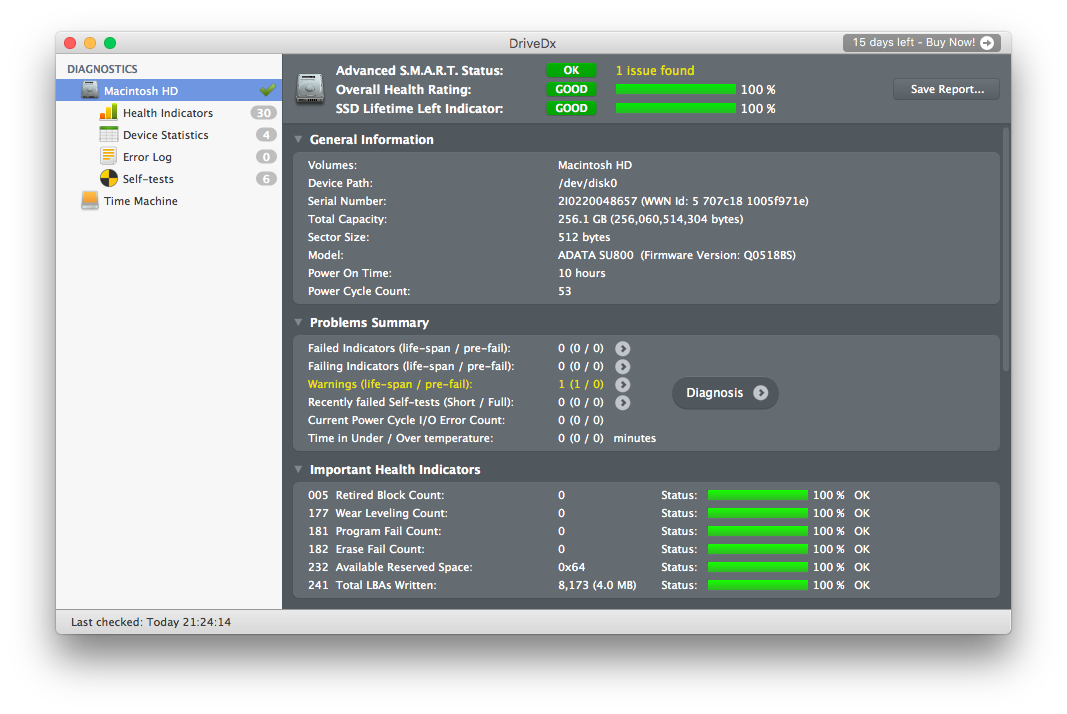Click the device path /dev/disk0 value
1067x714 pixels.
tap(587, 183)
